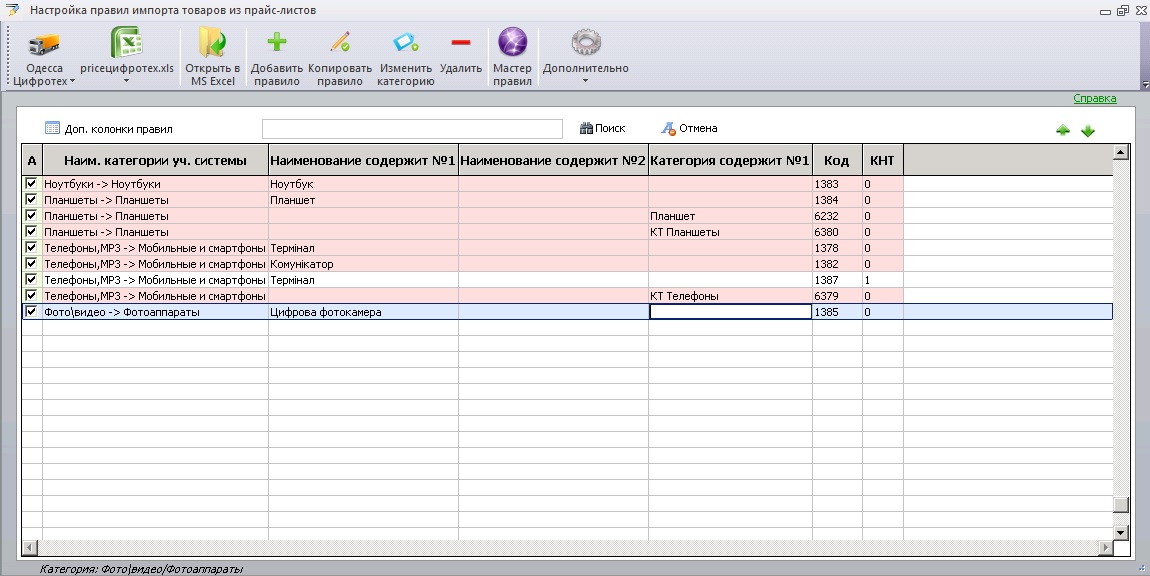Toggle checkbox for Комунікатор rule

(31, 263)
